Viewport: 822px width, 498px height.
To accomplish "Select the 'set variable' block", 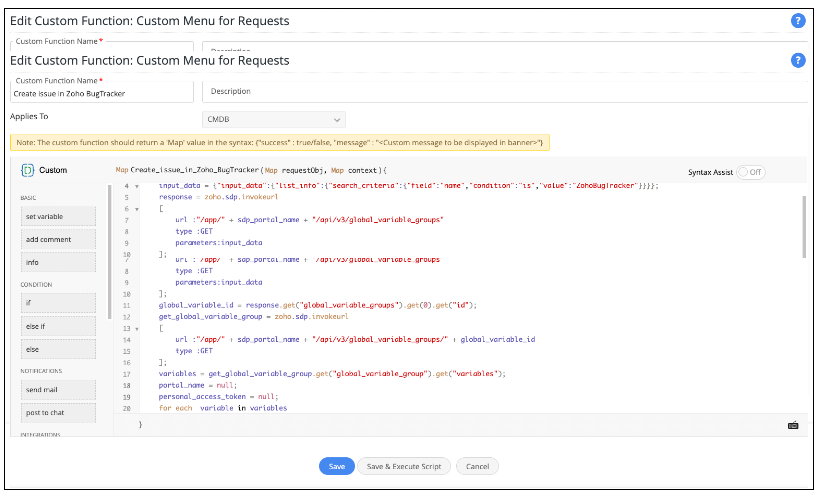I will point(58,216).
